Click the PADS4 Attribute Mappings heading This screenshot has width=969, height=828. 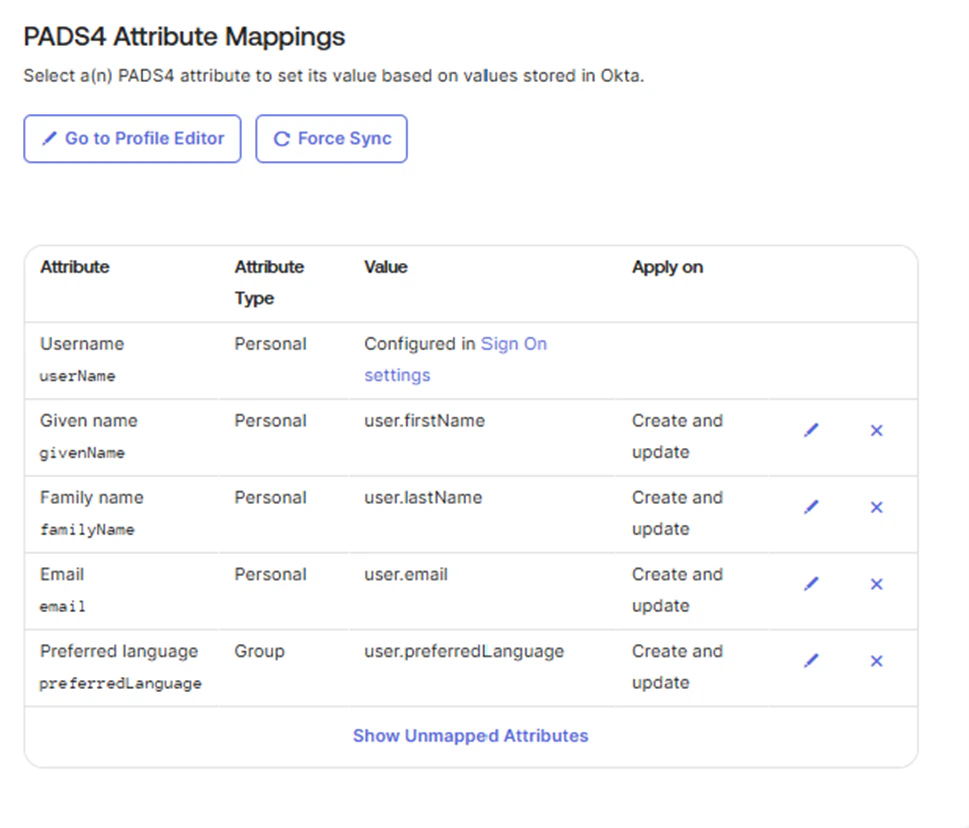[x=184, y=36]
